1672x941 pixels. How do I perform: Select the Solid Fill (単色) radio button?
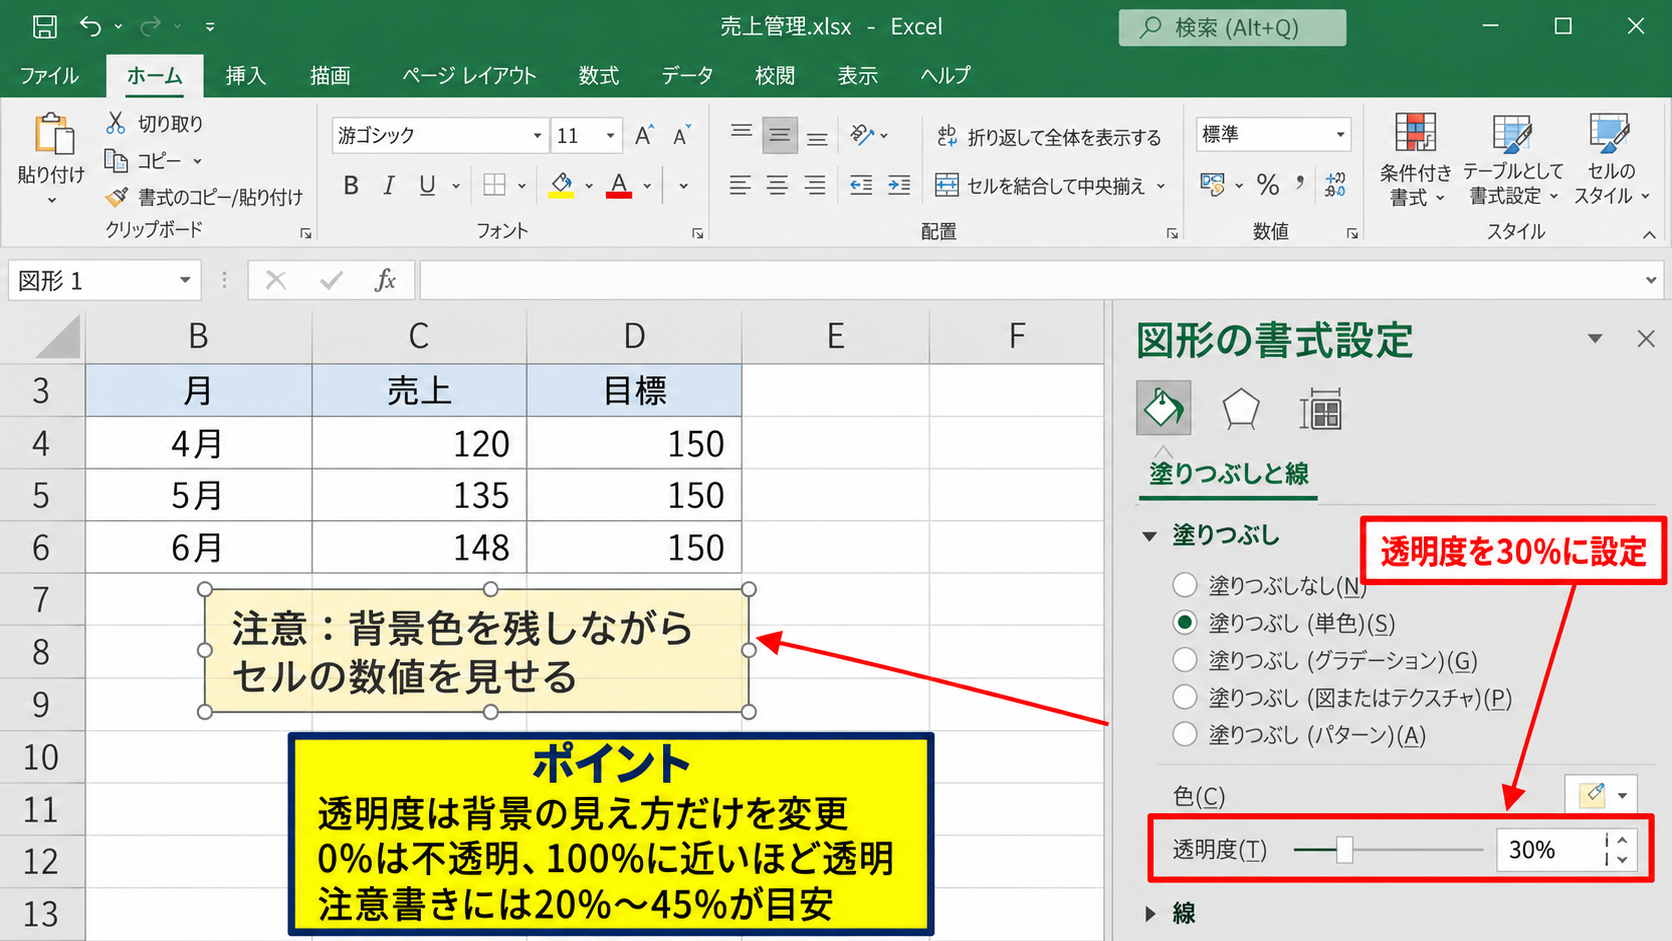[x=1185, y=623]
